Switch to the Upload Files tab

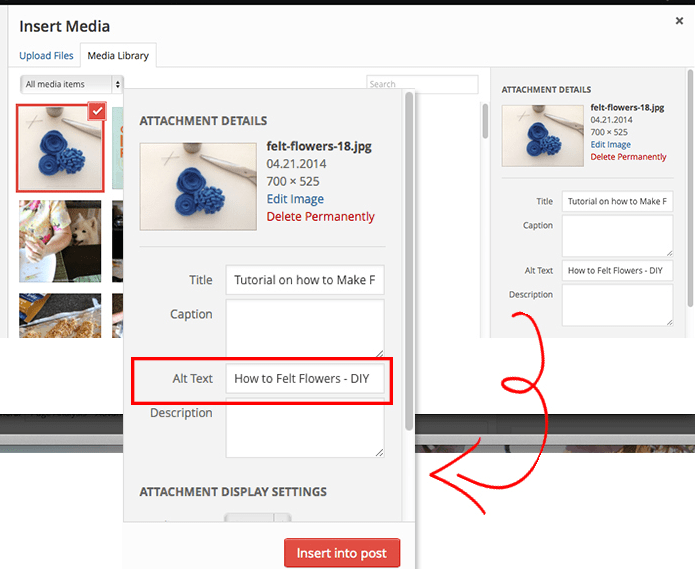click(46, 56)
